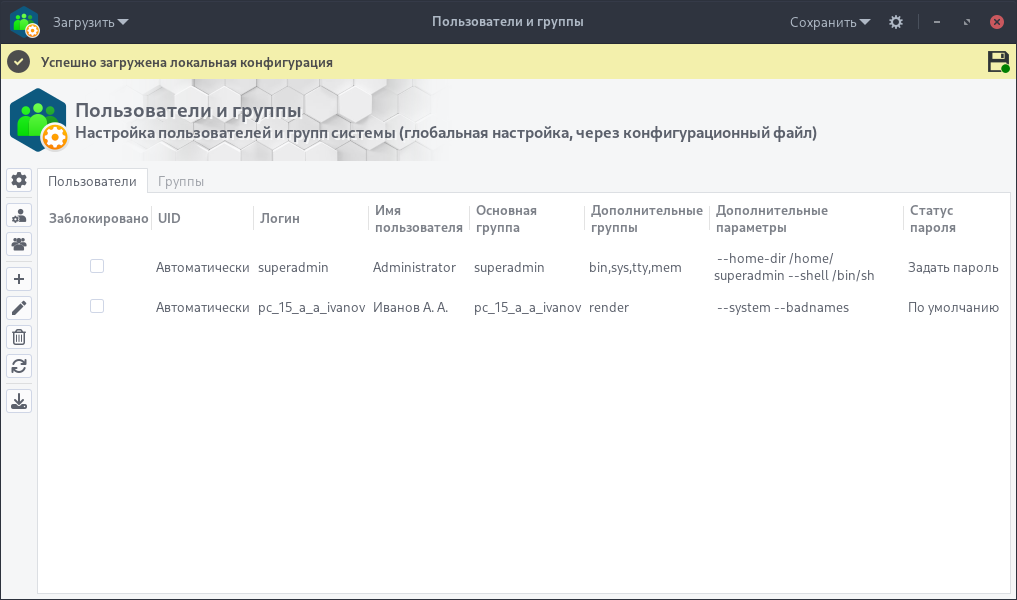
Task: Add a new user with the plus icon
Action: tap(18, 278)
